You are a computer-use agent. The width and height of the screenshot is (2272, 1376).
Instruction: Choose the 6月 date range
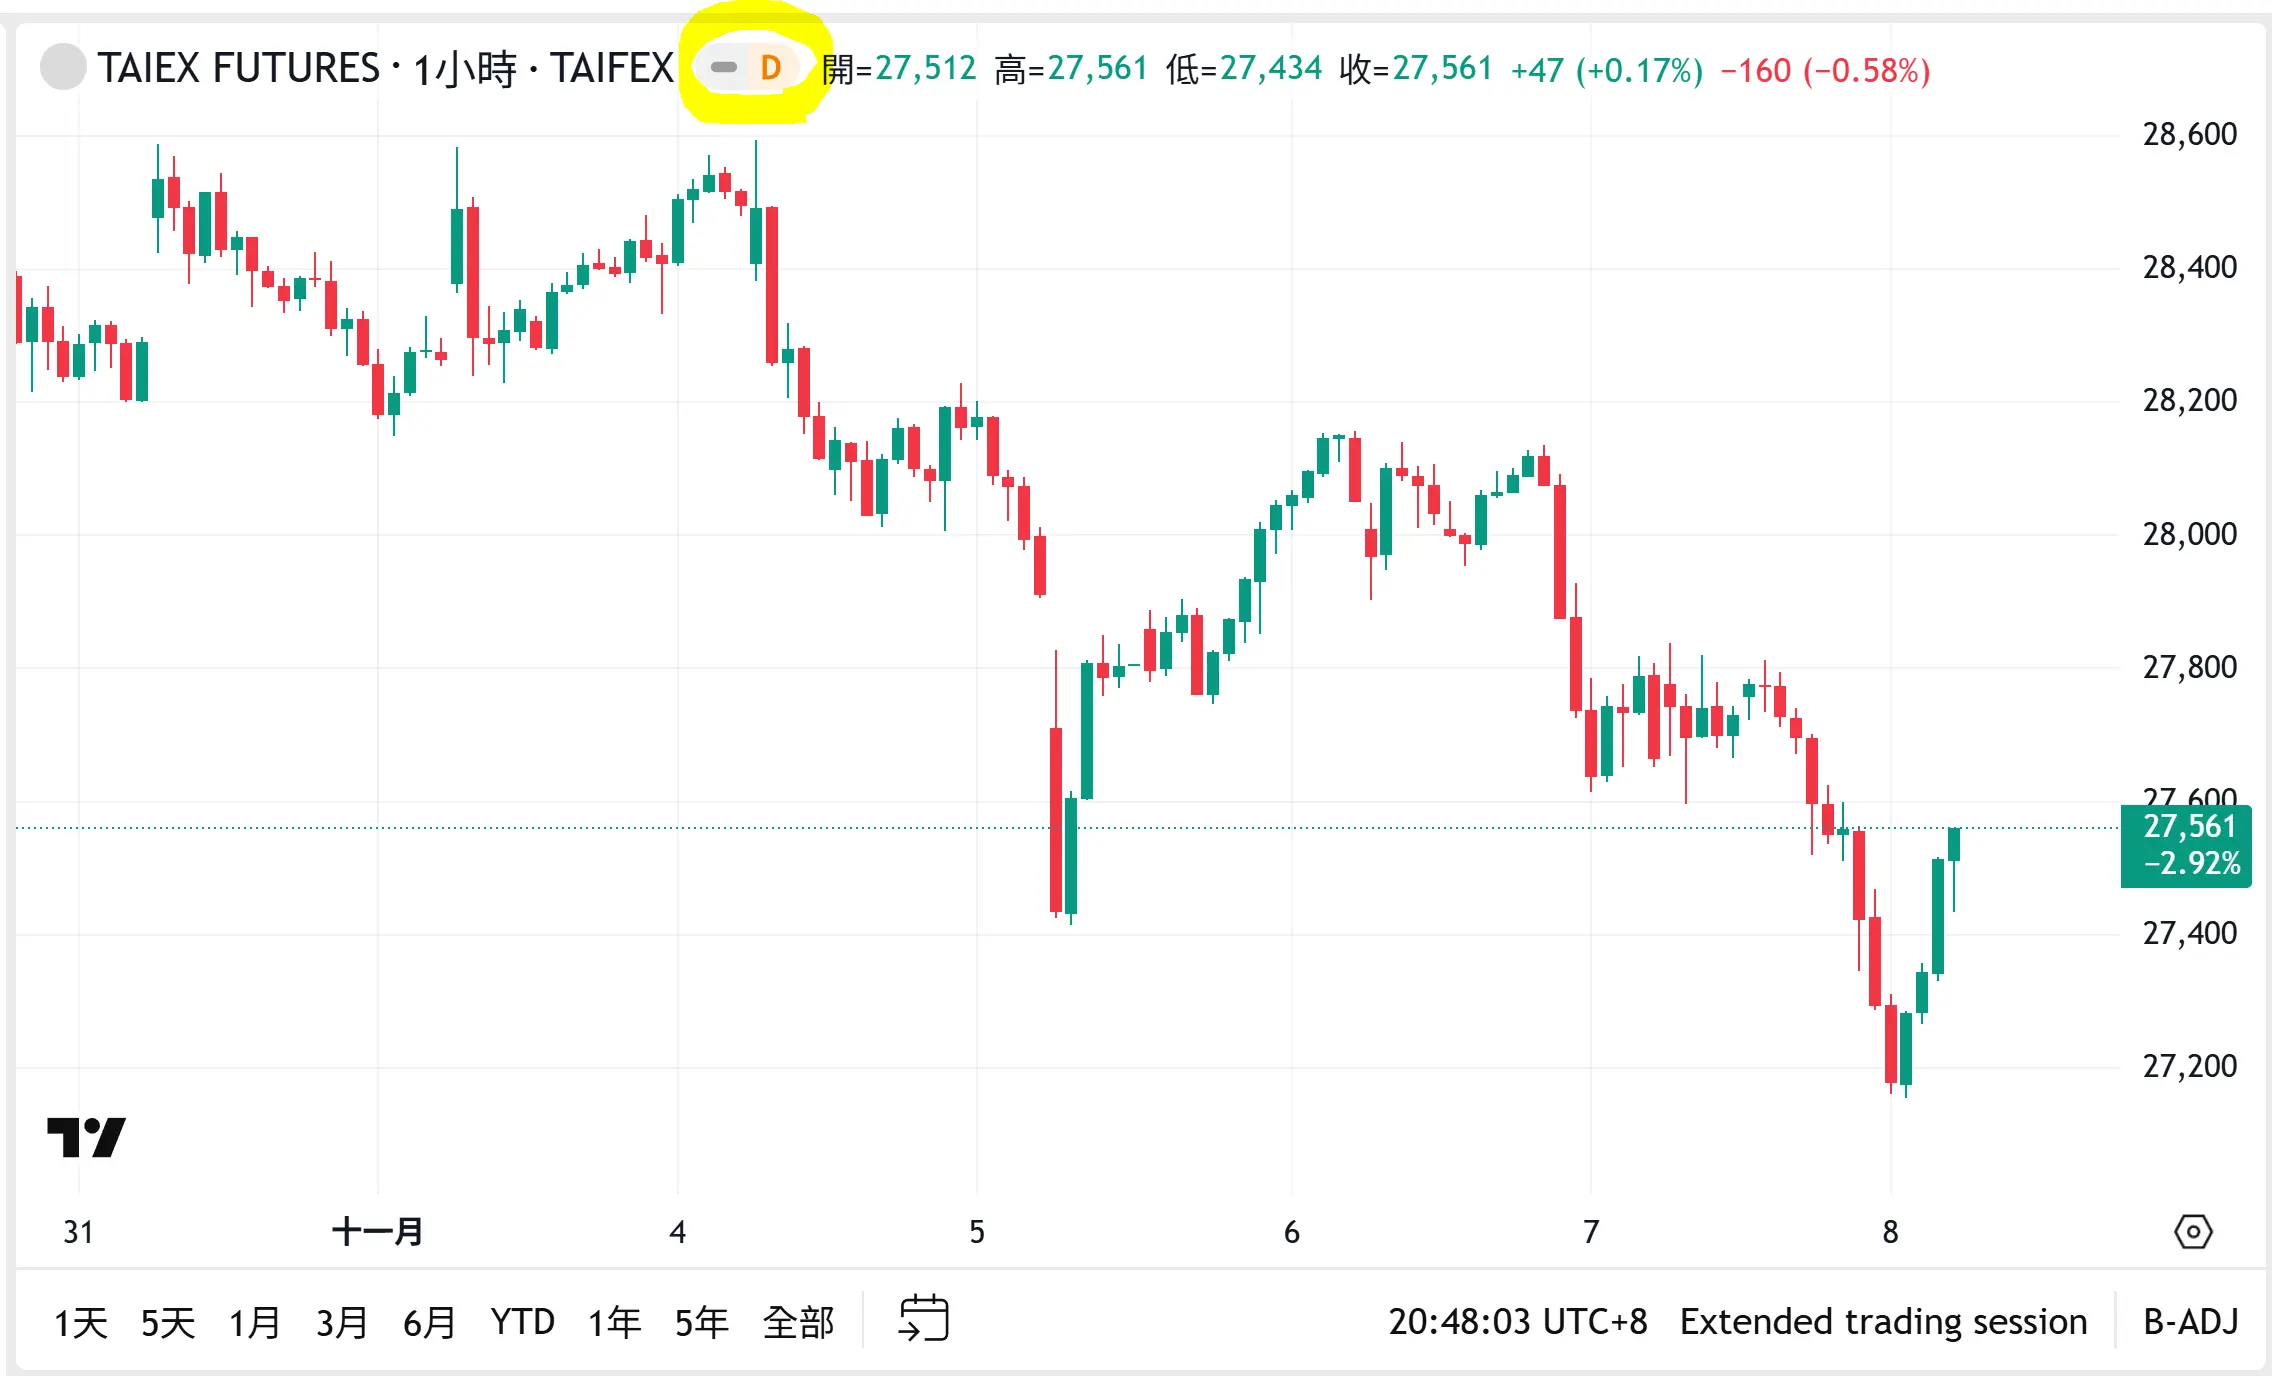429,1322
